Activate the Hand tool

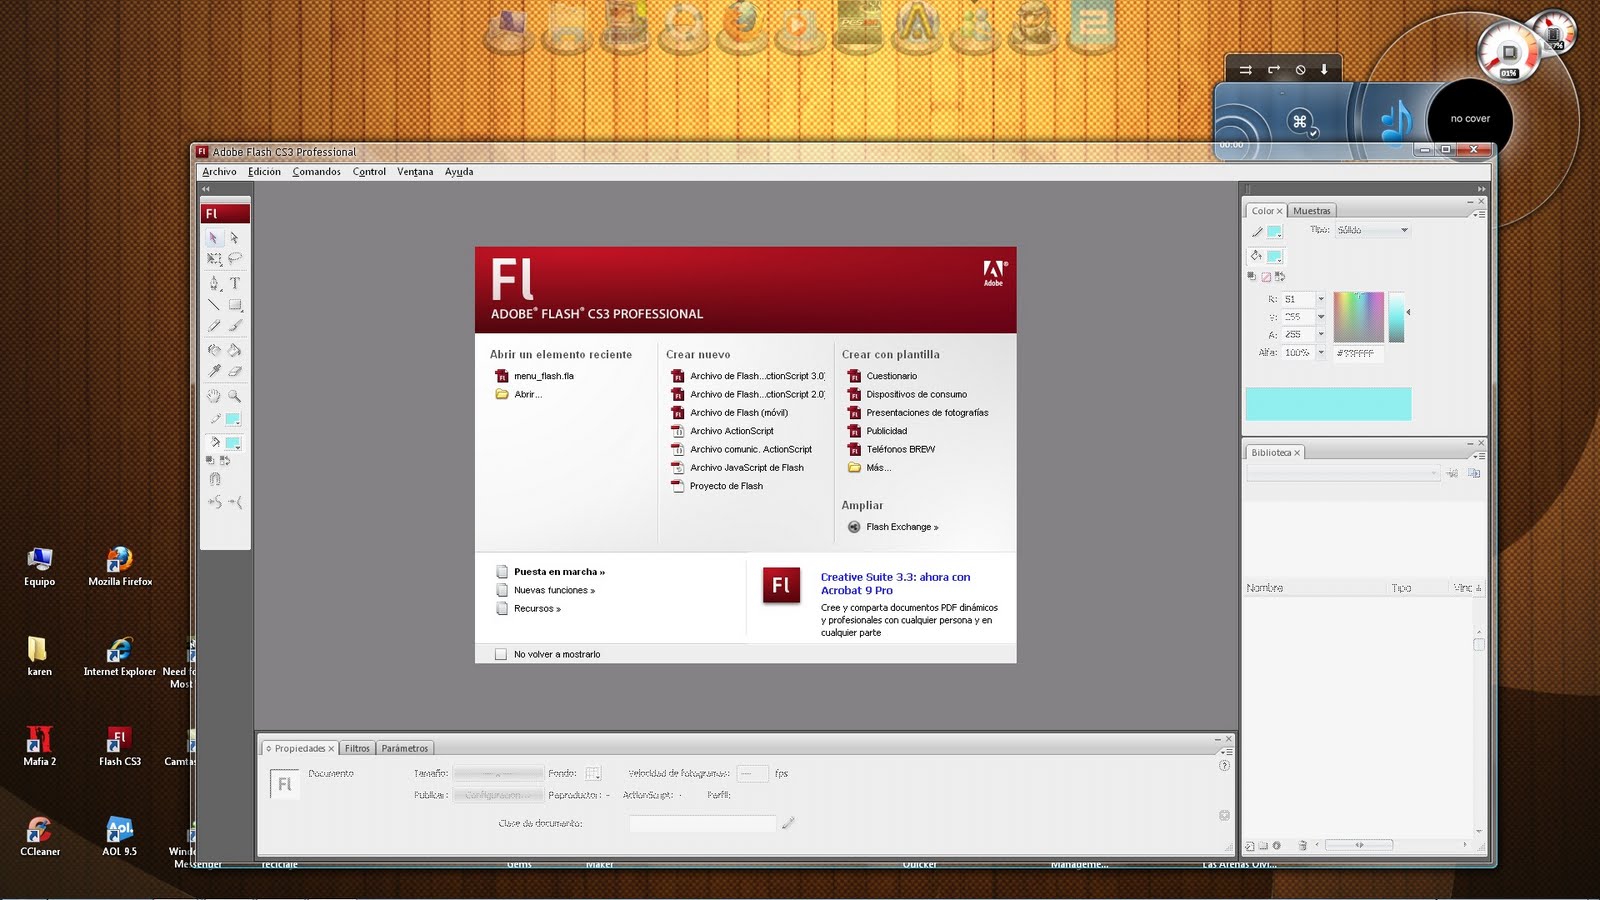[x=213, y=394]
